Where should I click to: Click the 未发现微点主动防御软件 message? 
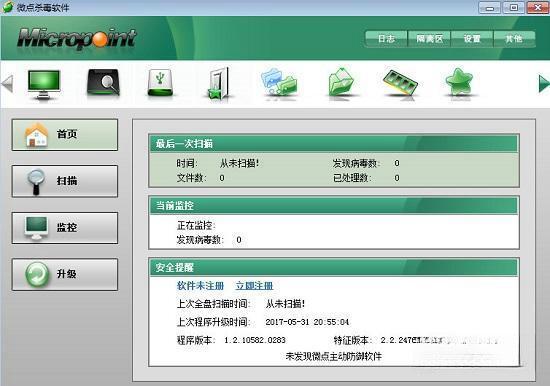334,357
